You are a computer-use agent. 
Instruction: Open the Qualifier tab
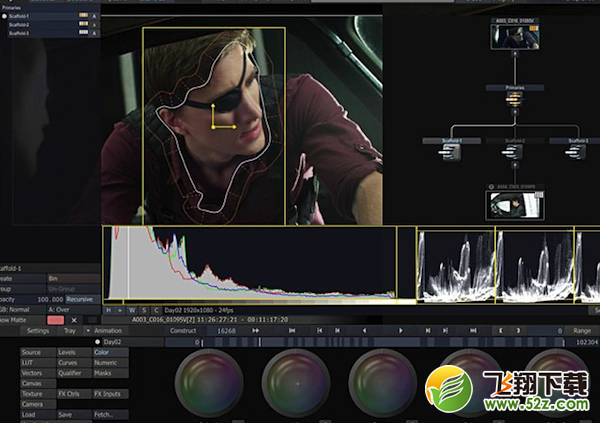tap(74, 373)
